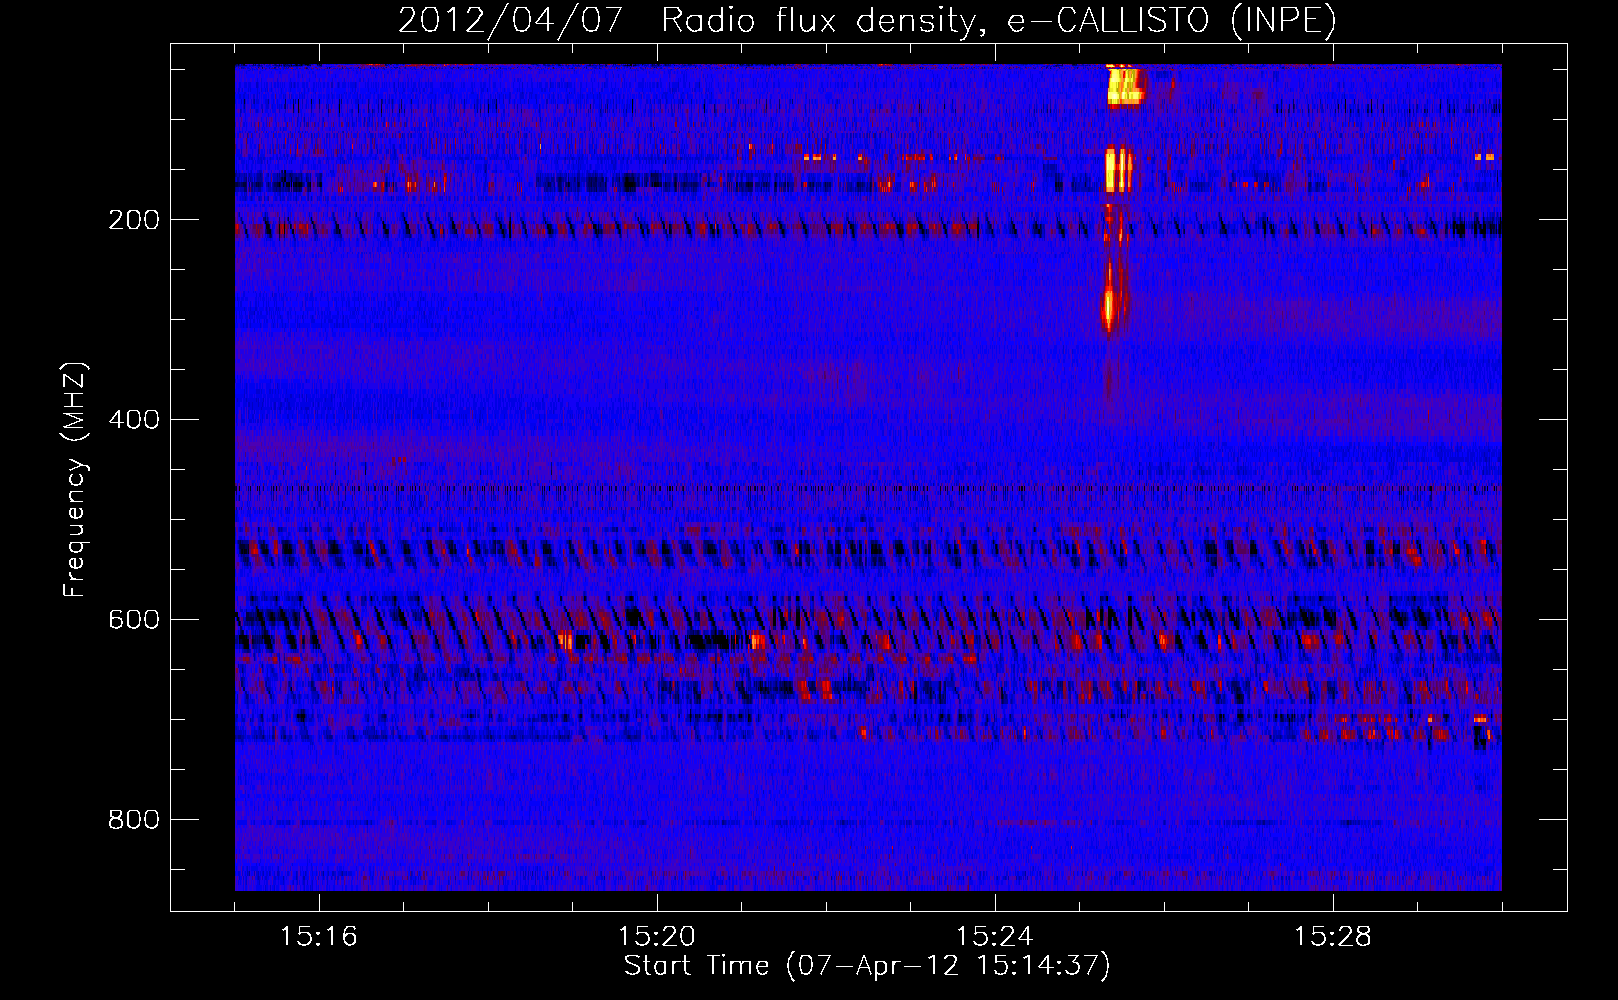This screenshot has width=1618, height=1000.
Task: Click the 15:28 time tick label
Action: (1333, 937)
